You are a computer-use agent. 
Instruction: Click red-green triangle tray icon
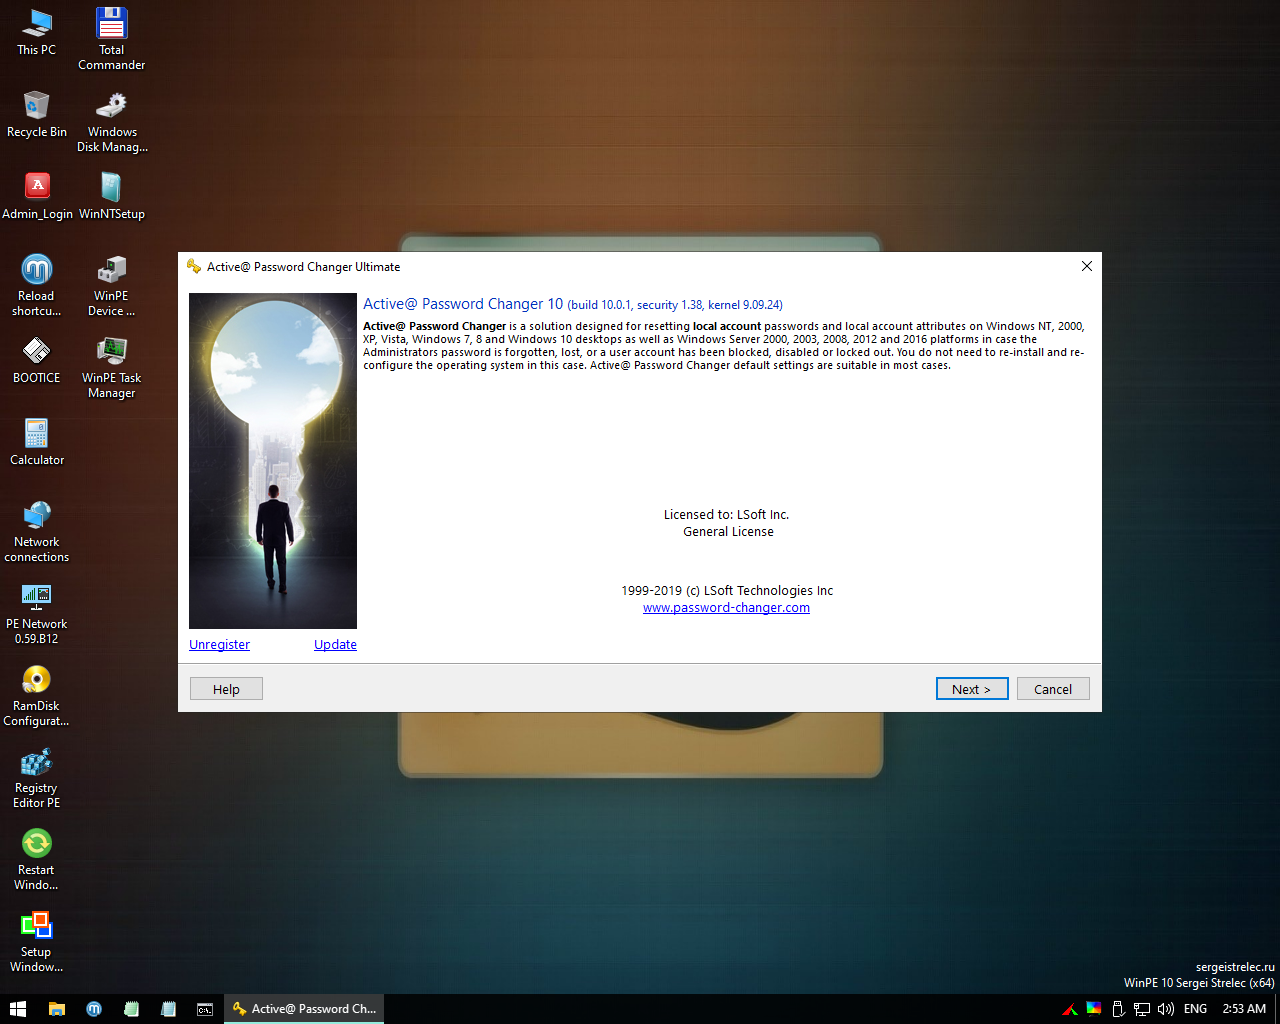coord(1070,1009)
